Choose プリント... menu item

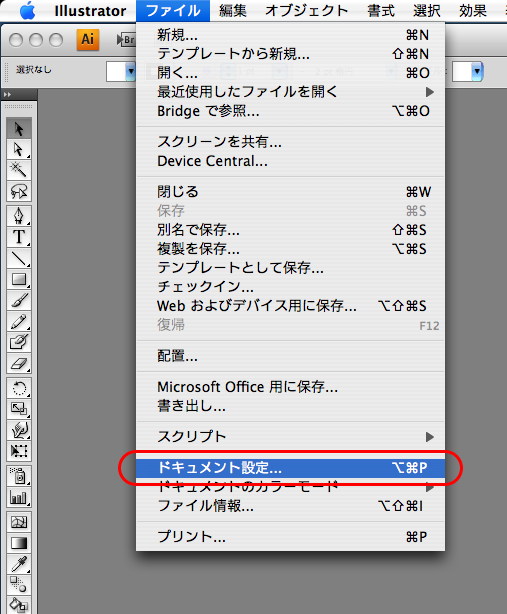click(290, 537)
